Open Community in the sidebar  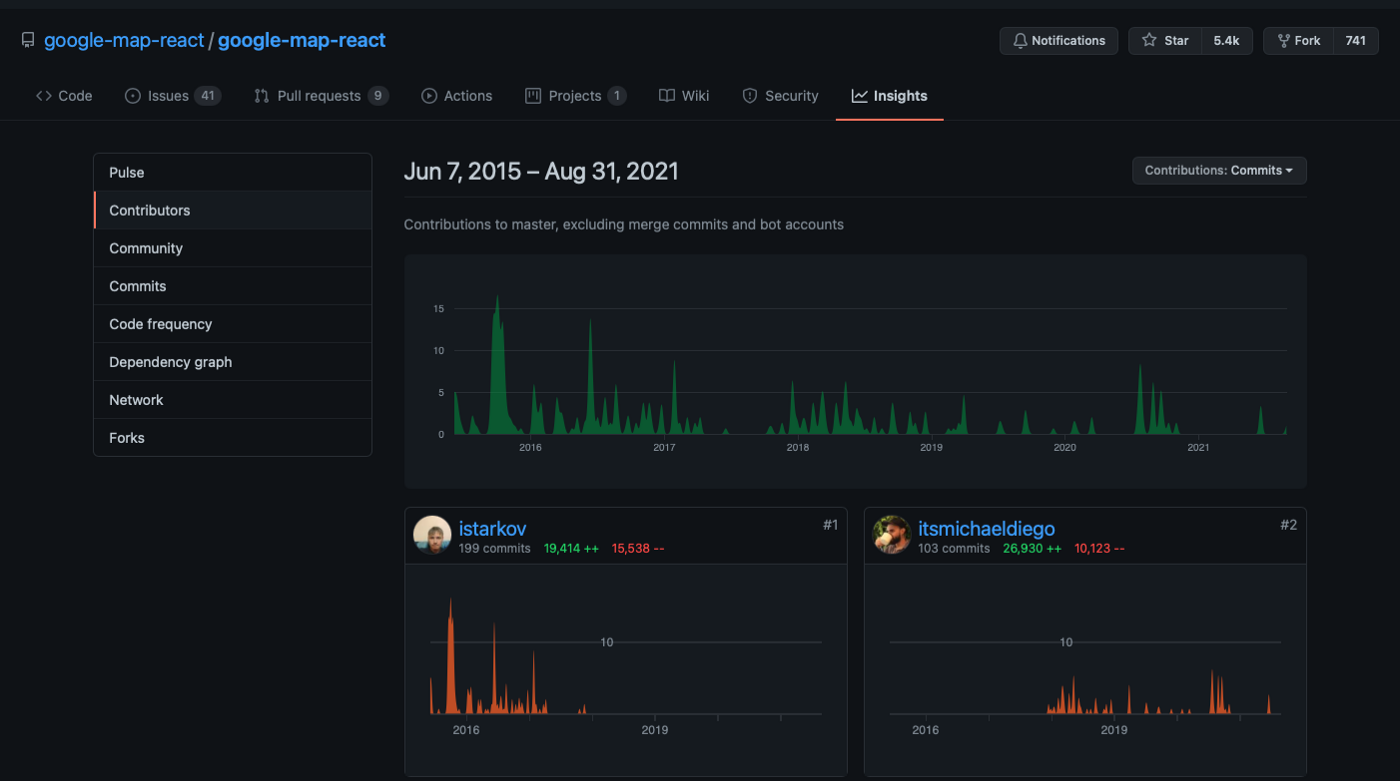tap(233, 248)
